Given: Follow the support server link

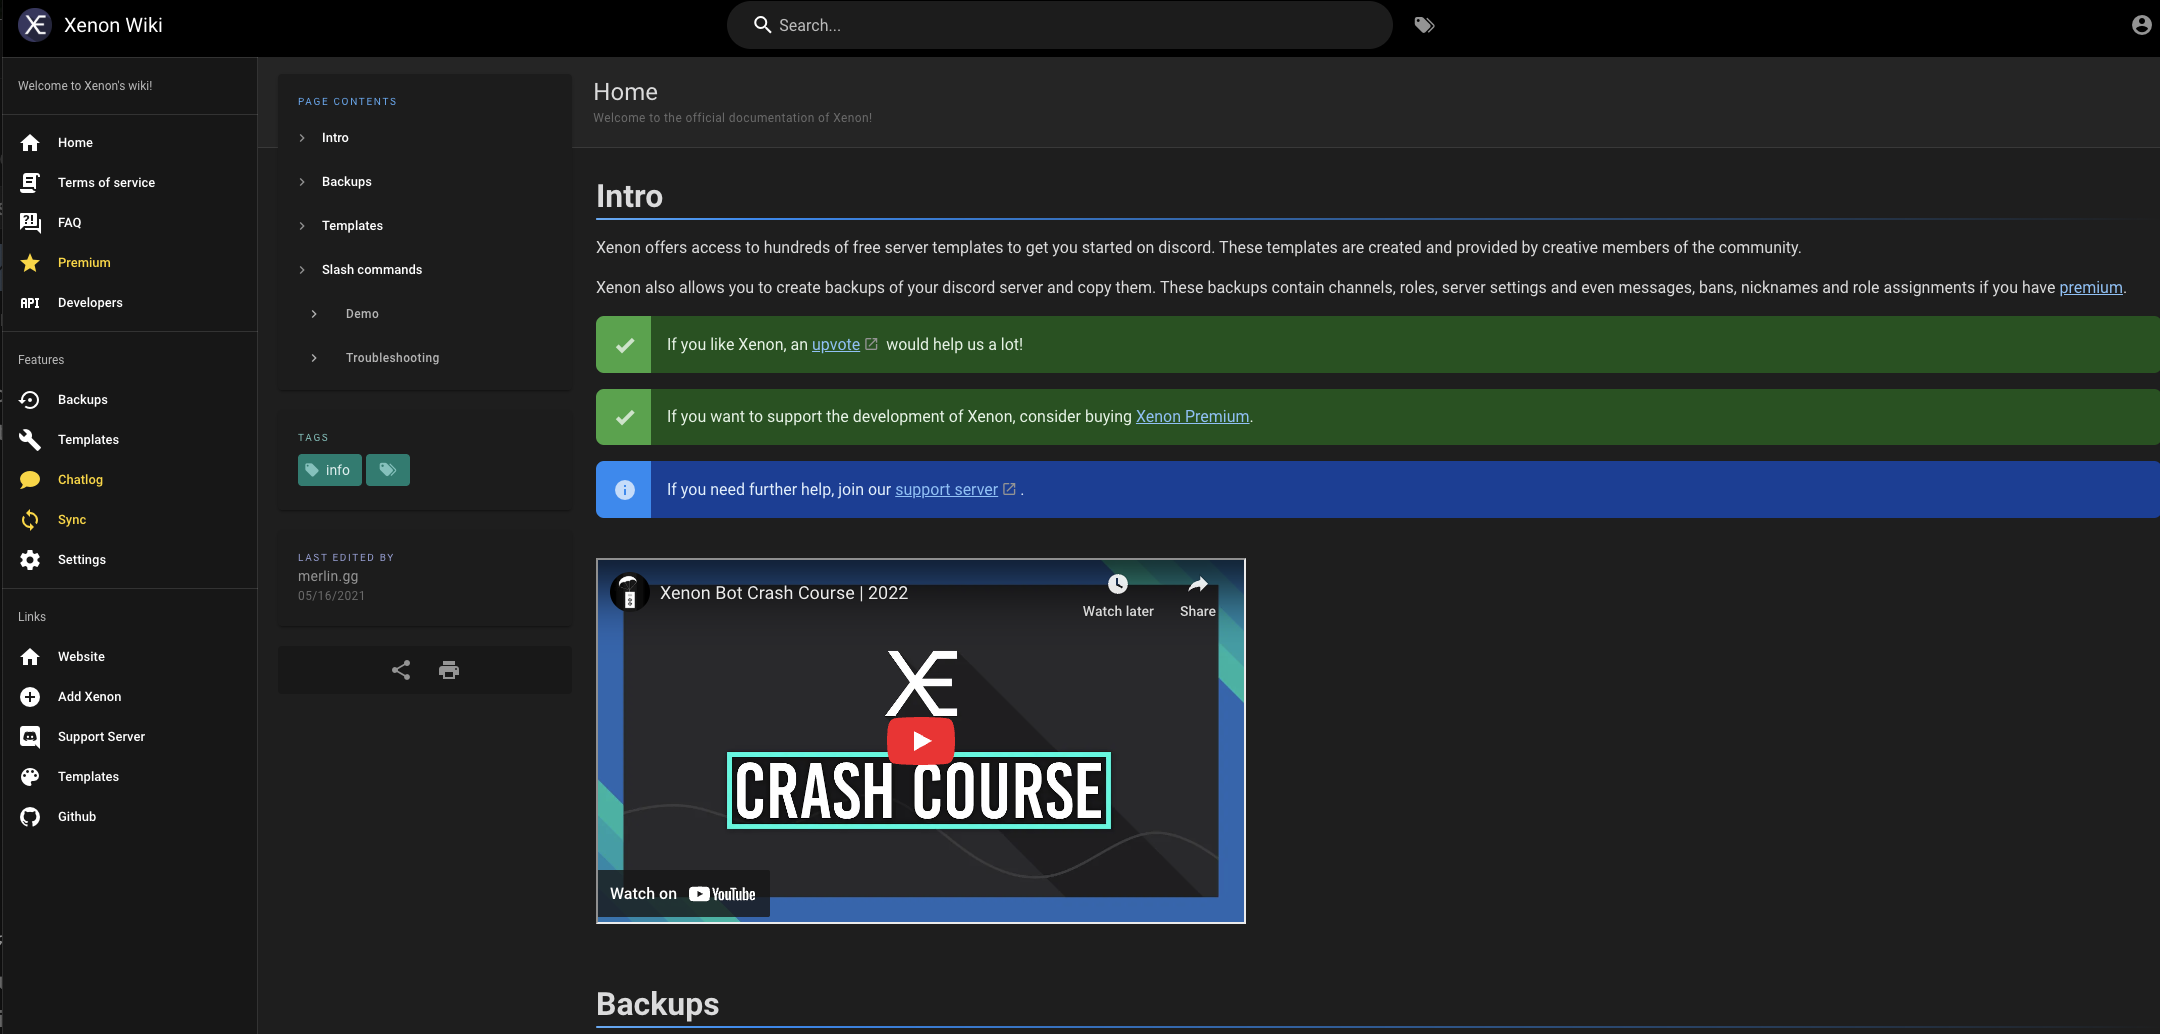Looking at the screenshot, I should click(946, 490).
